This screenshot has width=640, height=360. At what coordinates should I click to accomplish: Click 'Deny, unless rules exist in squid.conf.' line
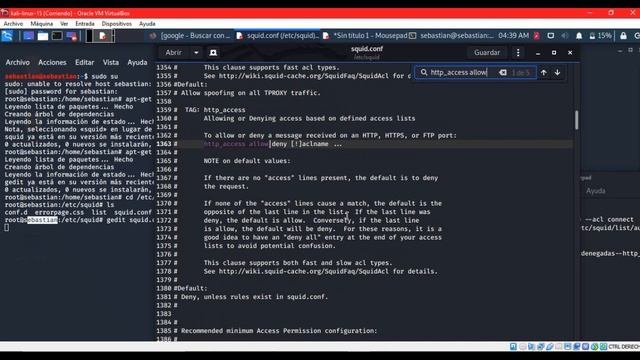pyautogui.click(x=255, y=297)
